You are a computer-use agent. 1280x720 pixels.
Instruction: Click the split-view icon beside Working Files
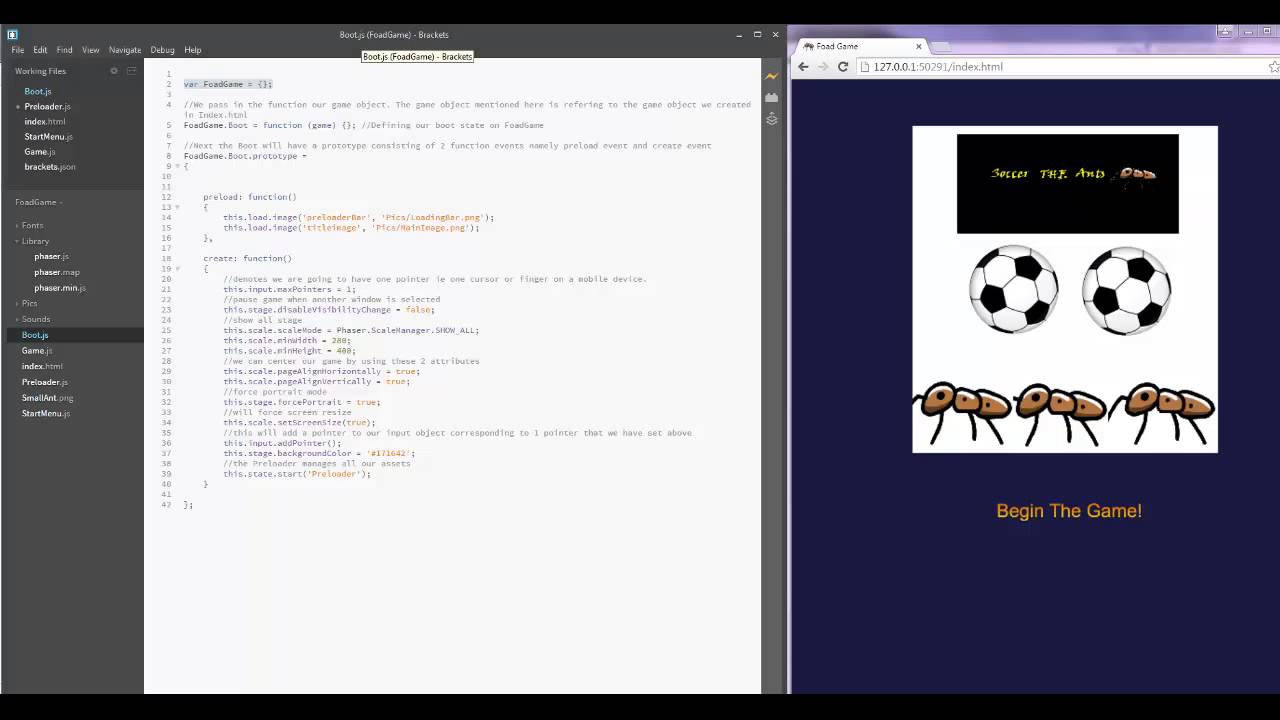(131, 71)
